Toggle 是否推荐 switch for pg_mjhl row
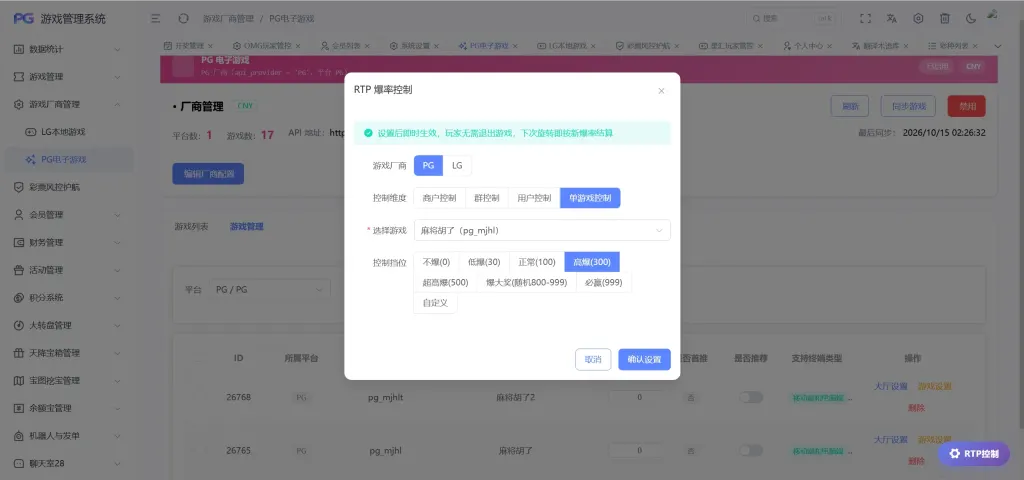 (751, 451)
